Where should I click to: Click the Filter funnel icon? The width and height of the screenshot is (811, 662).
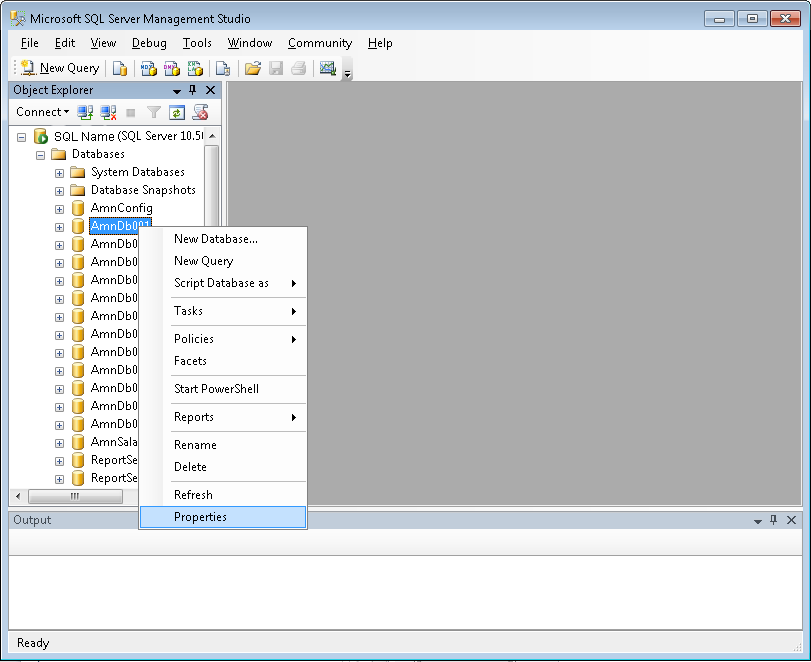[x=154, y=112]
